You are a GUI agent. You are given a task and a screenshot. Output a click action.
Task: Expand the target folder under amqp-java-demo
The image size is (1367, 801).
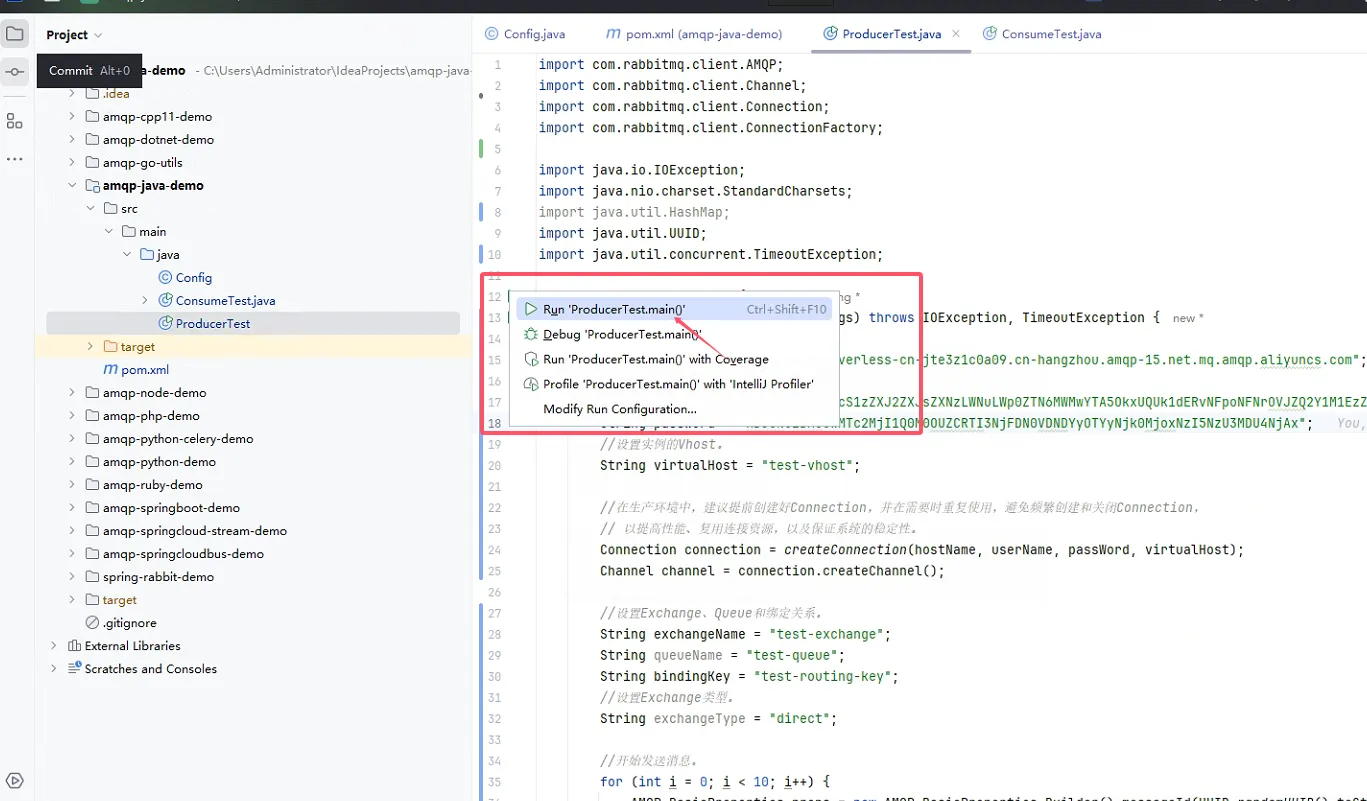[x=90, y=347]
